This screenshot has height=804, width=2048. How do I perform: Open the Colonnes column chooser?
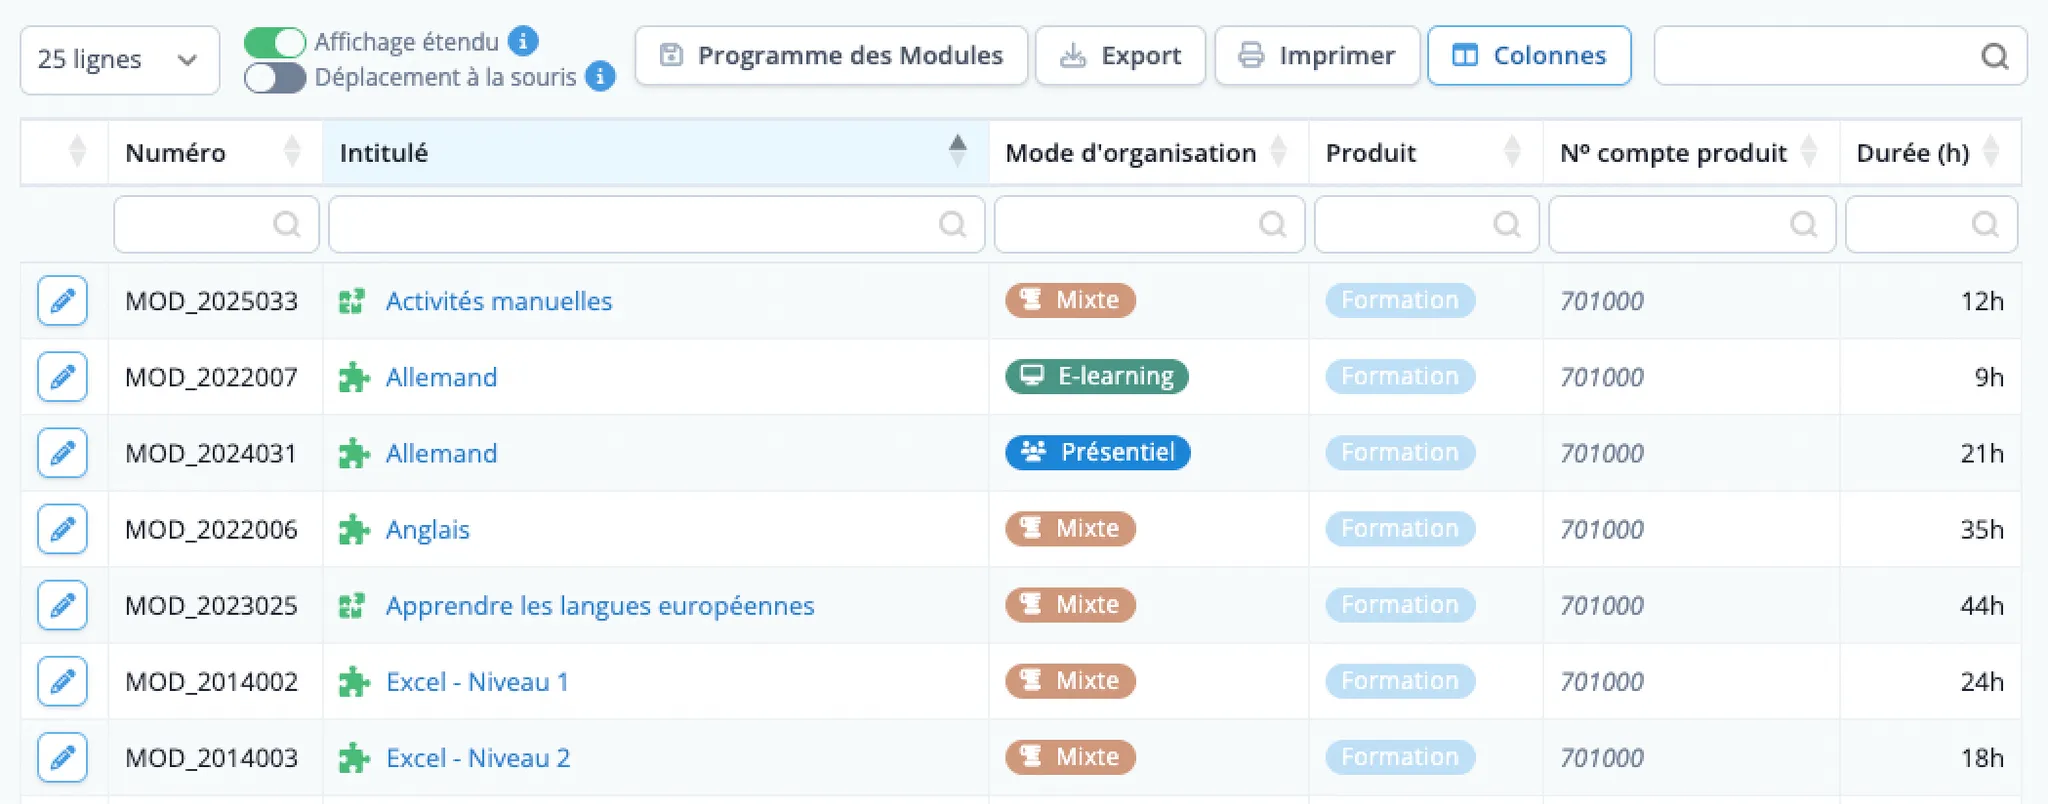tap(1529, 56)
